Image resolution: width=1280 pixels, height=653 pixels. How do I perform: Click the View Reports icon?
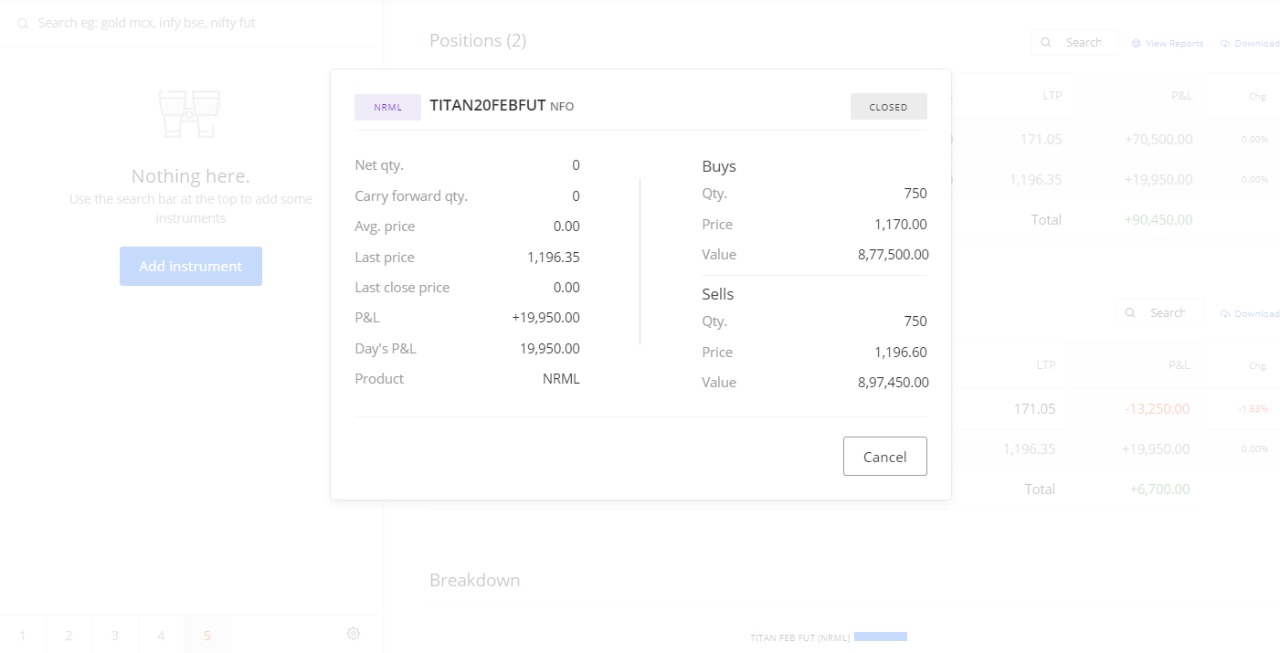coord(1136,44)
